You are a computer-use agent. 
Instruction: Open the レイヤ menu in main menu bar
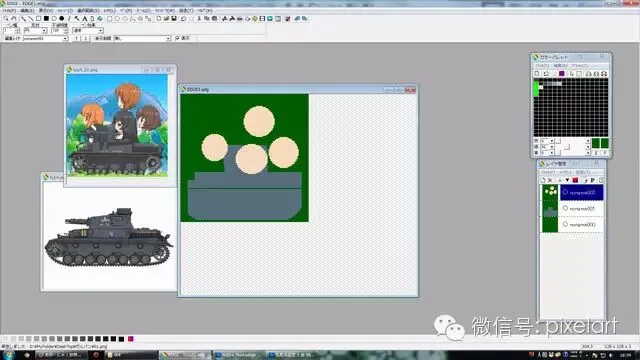point(109,10)
